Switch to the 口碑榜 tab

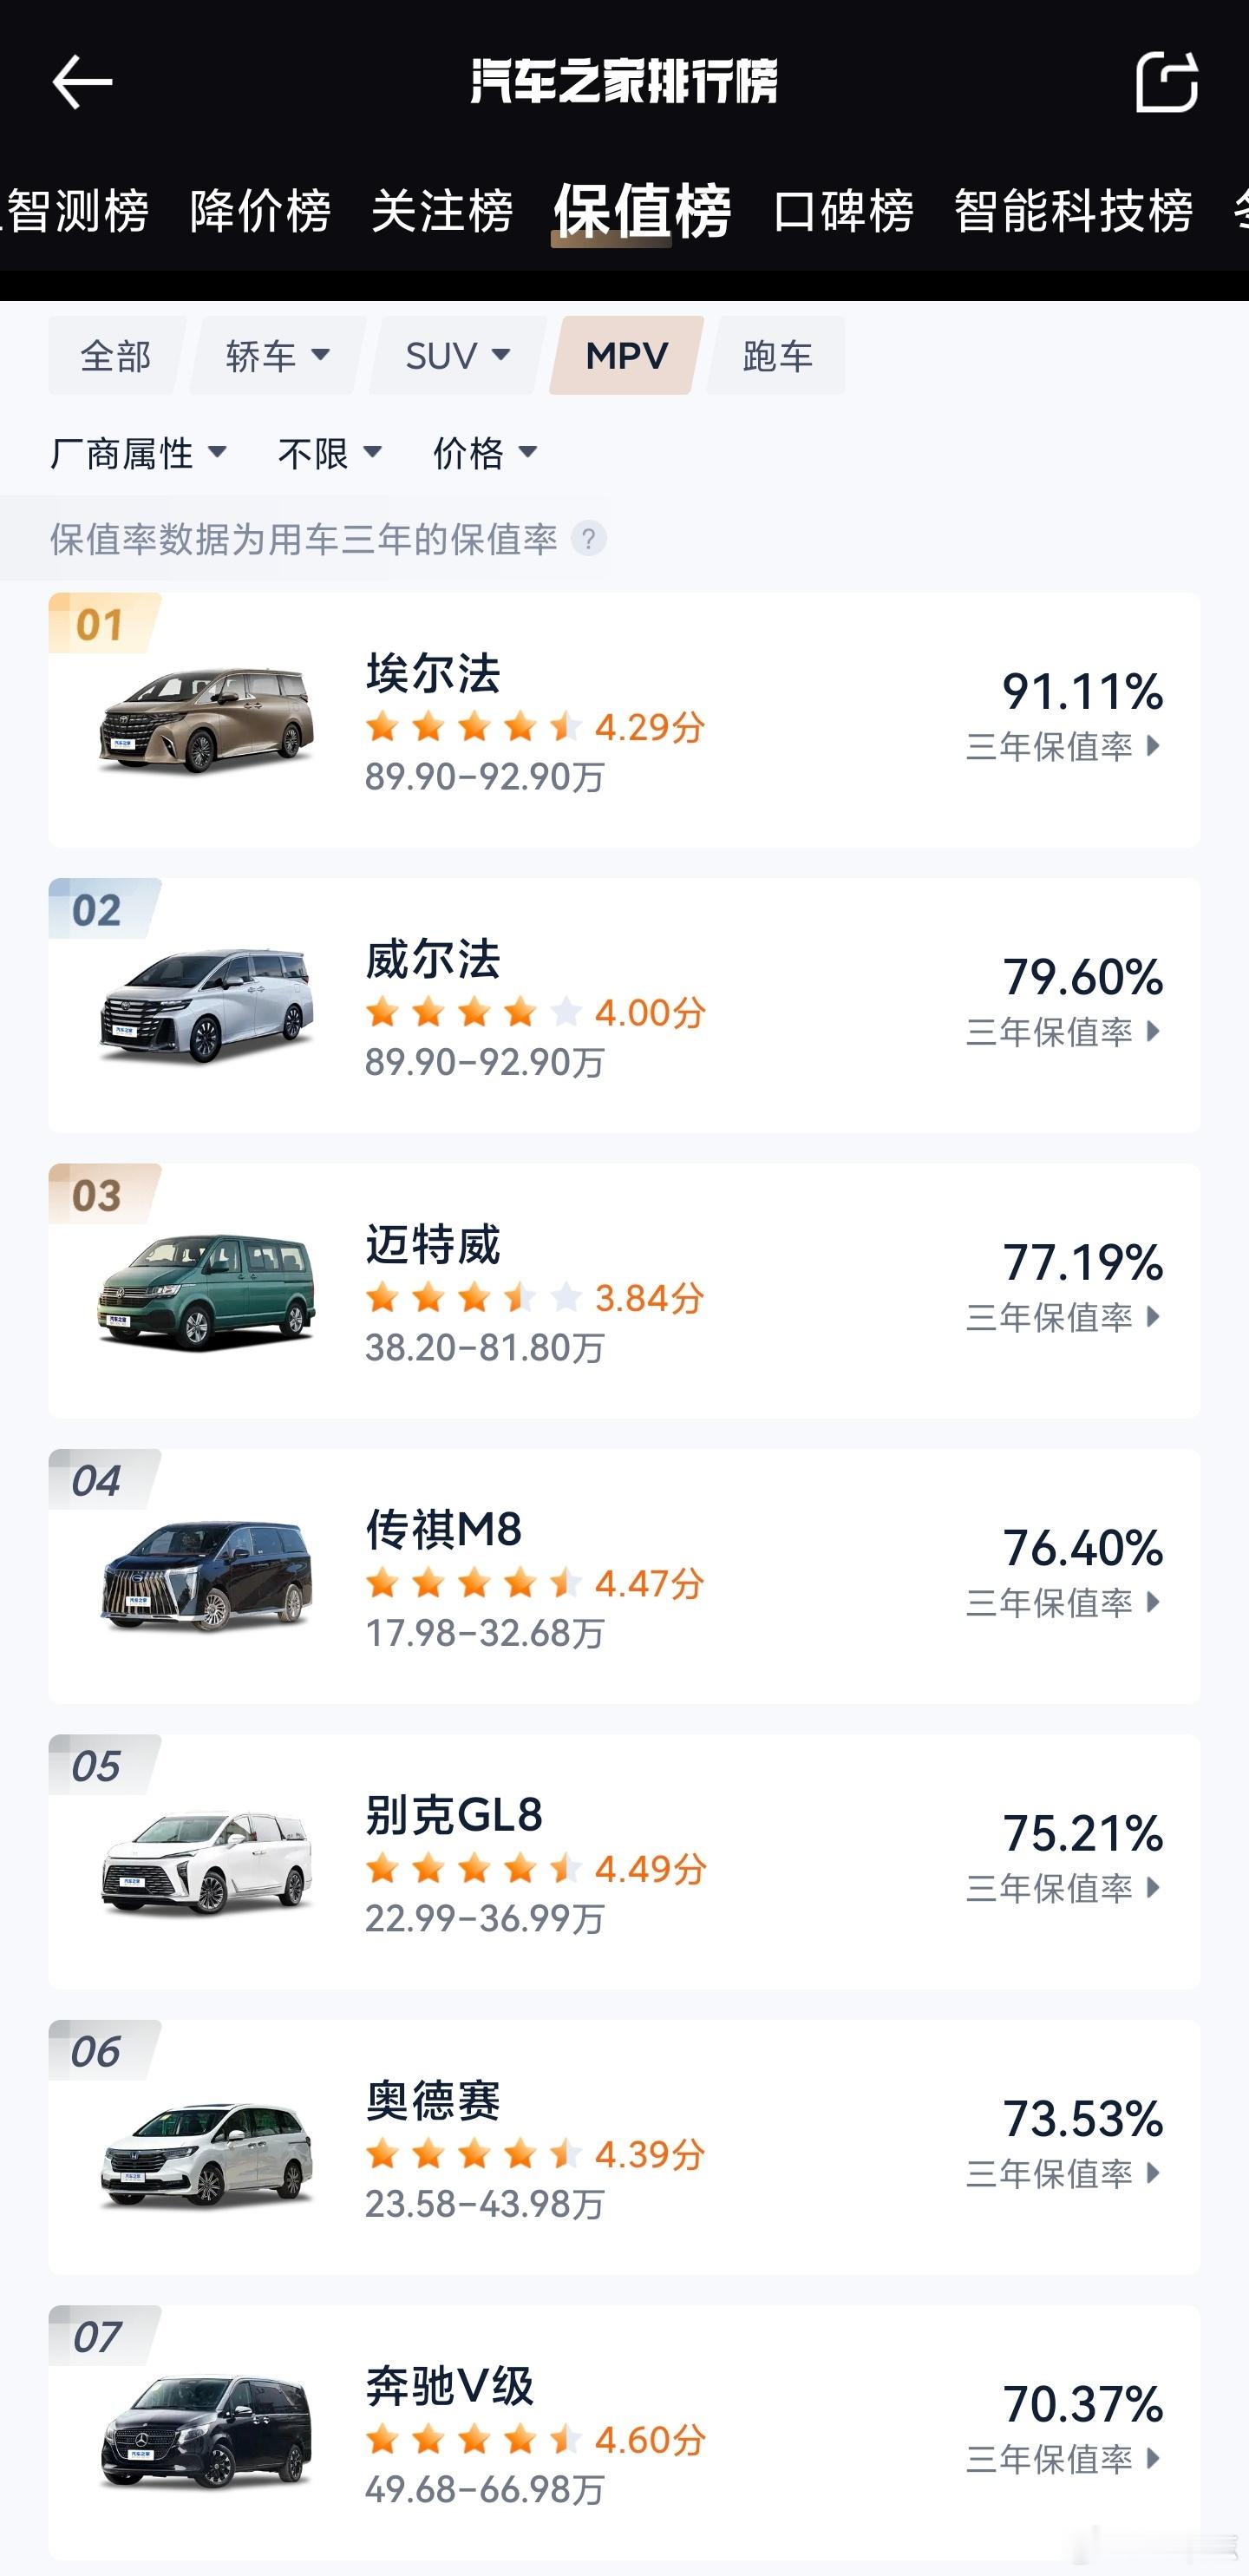(x=843, y=211)
